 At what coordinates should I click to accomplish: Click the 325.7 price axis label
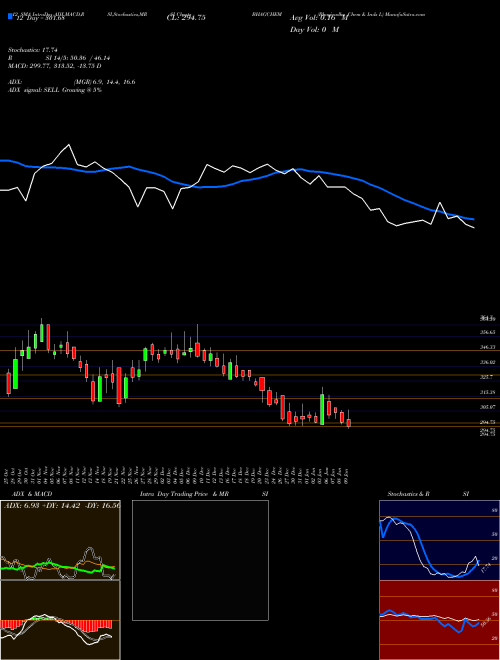487,377
